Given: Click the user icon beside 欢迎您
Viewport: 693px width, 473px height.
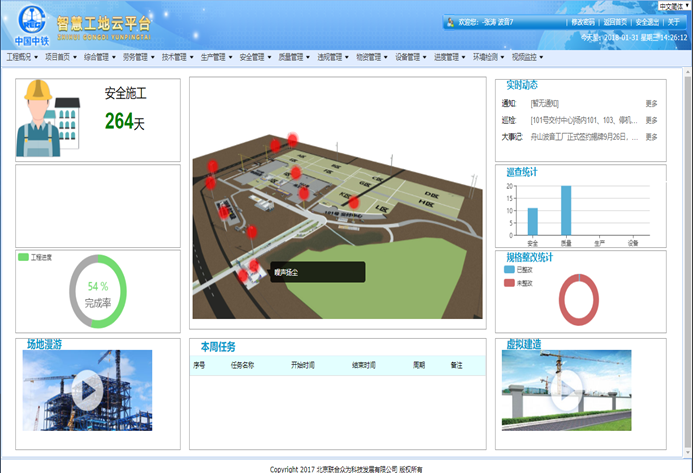Looking at the screenshot, I should (448, 22).
